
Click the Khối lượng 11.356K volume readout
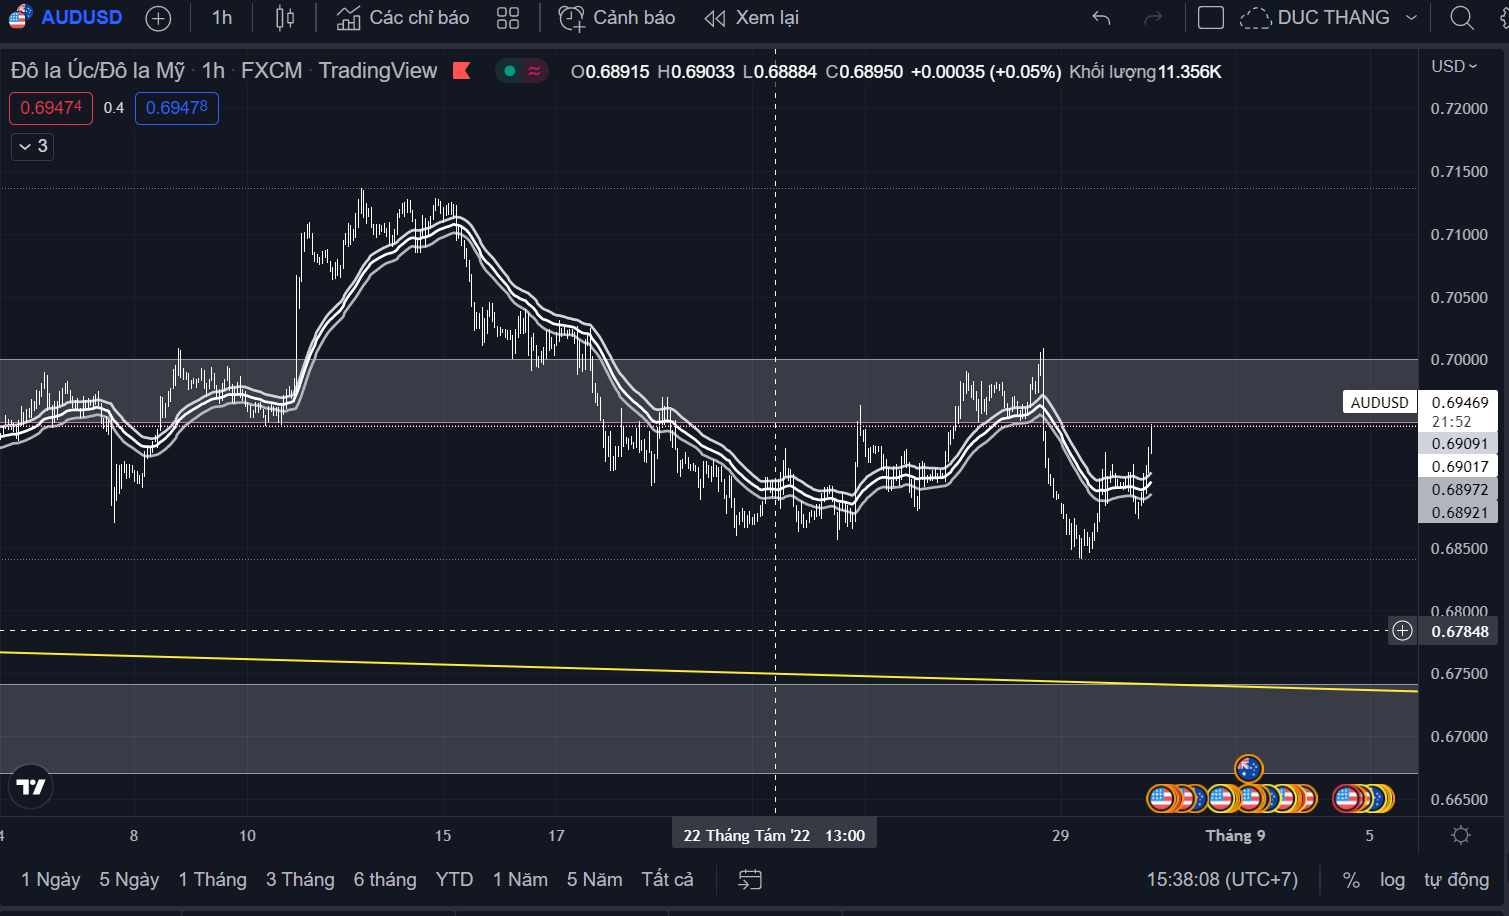pos(1145,72)
